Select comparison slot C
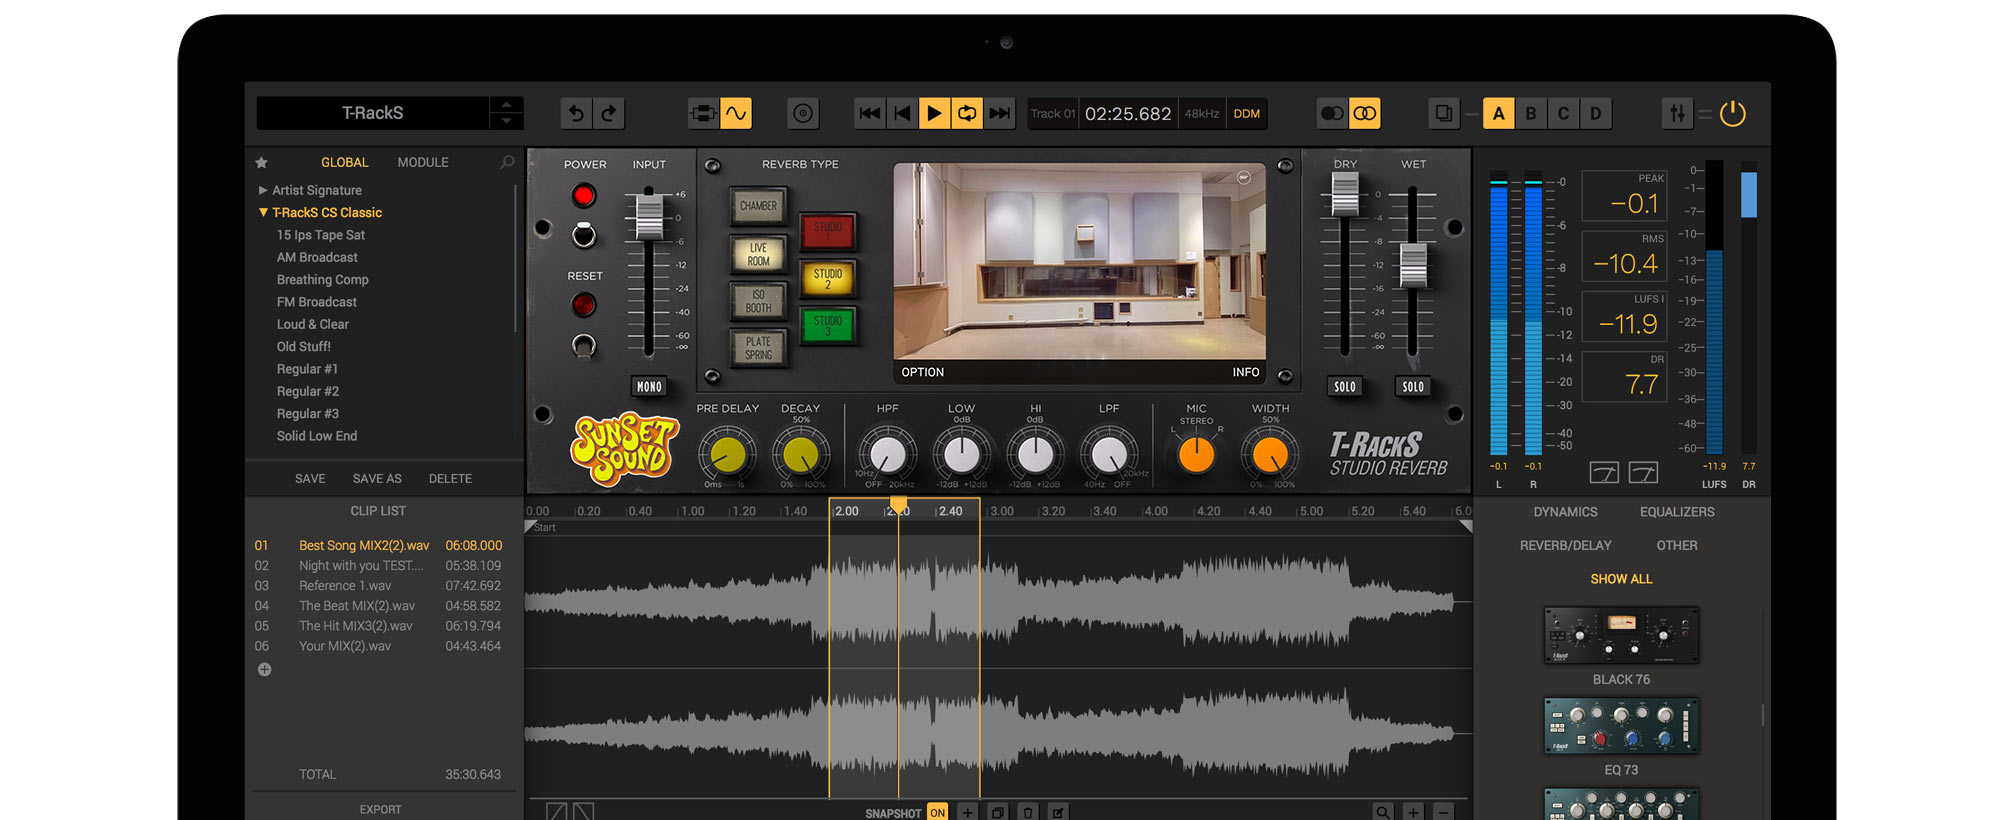The height and width of the screenshot is (820, 2000). click(1564, 114)
